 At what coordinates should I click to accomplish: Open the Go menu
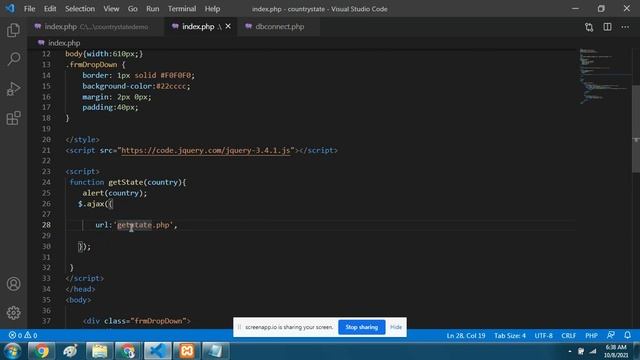(x=133, y=9)
